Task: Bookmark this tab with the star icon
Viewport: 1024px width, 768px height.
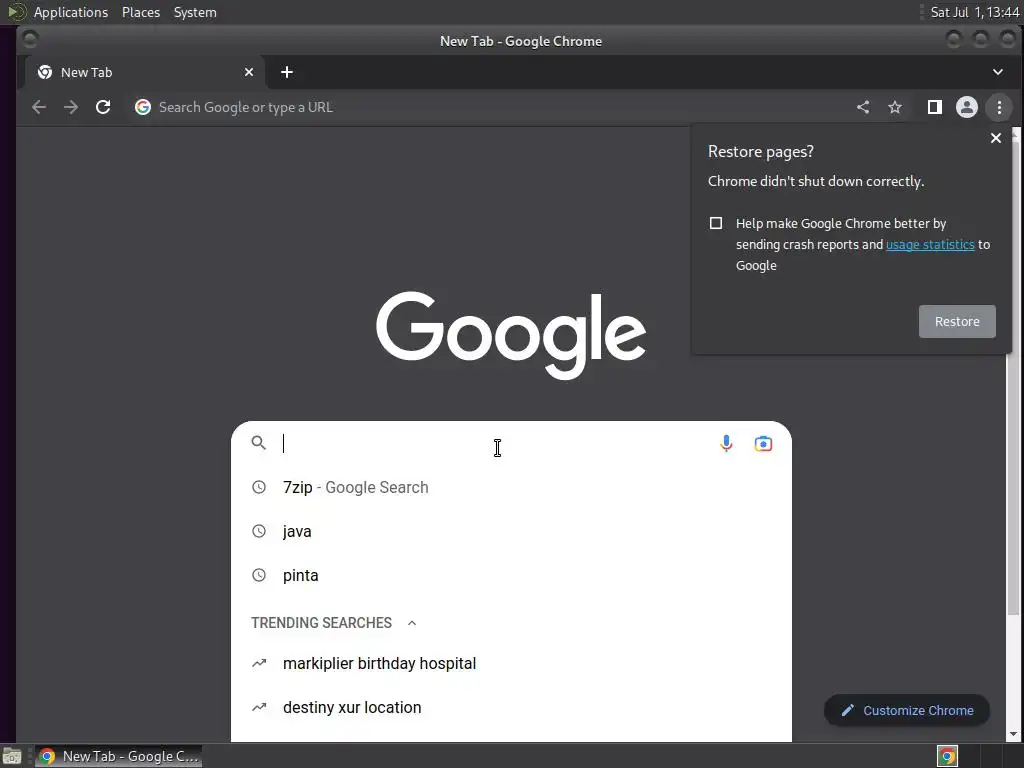Action: tap(895, 107)
